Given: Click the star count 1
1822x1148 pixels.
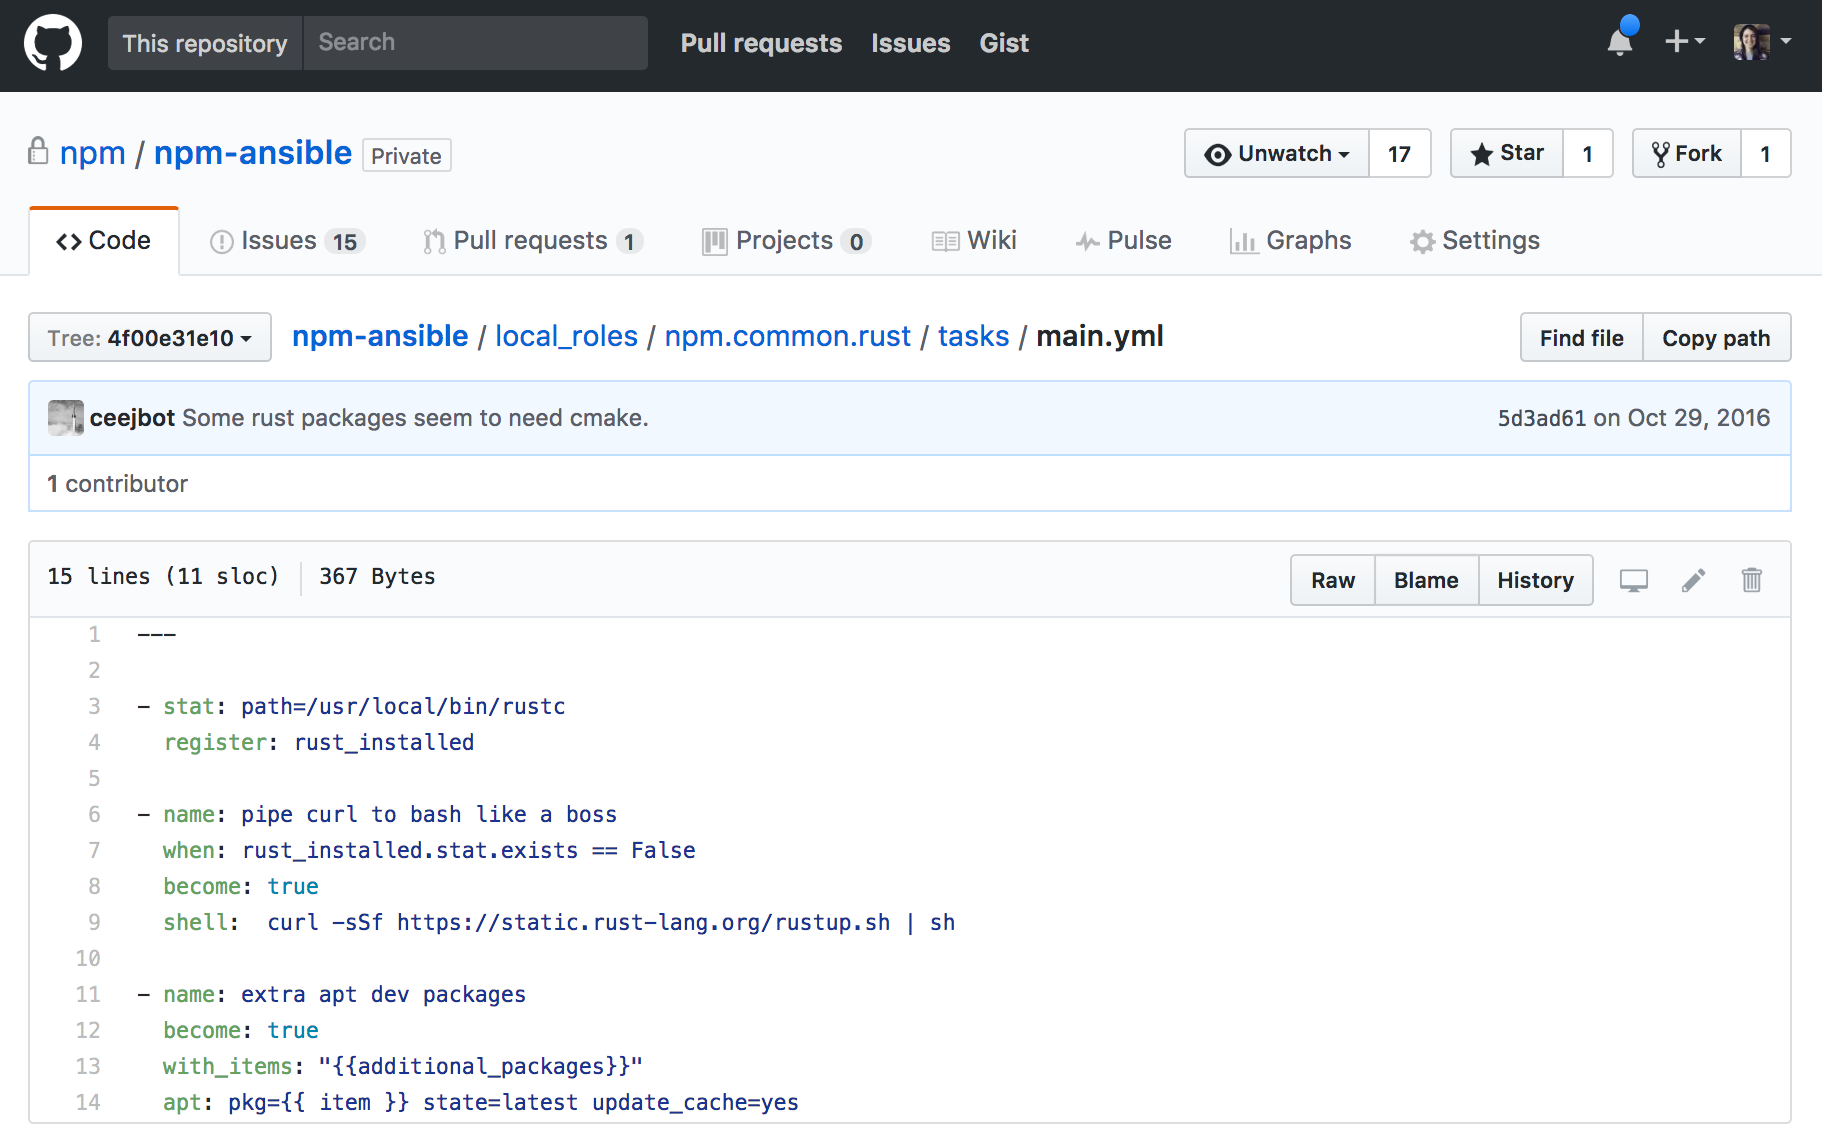Looking at the screenshot, I should click(1587, 154).
